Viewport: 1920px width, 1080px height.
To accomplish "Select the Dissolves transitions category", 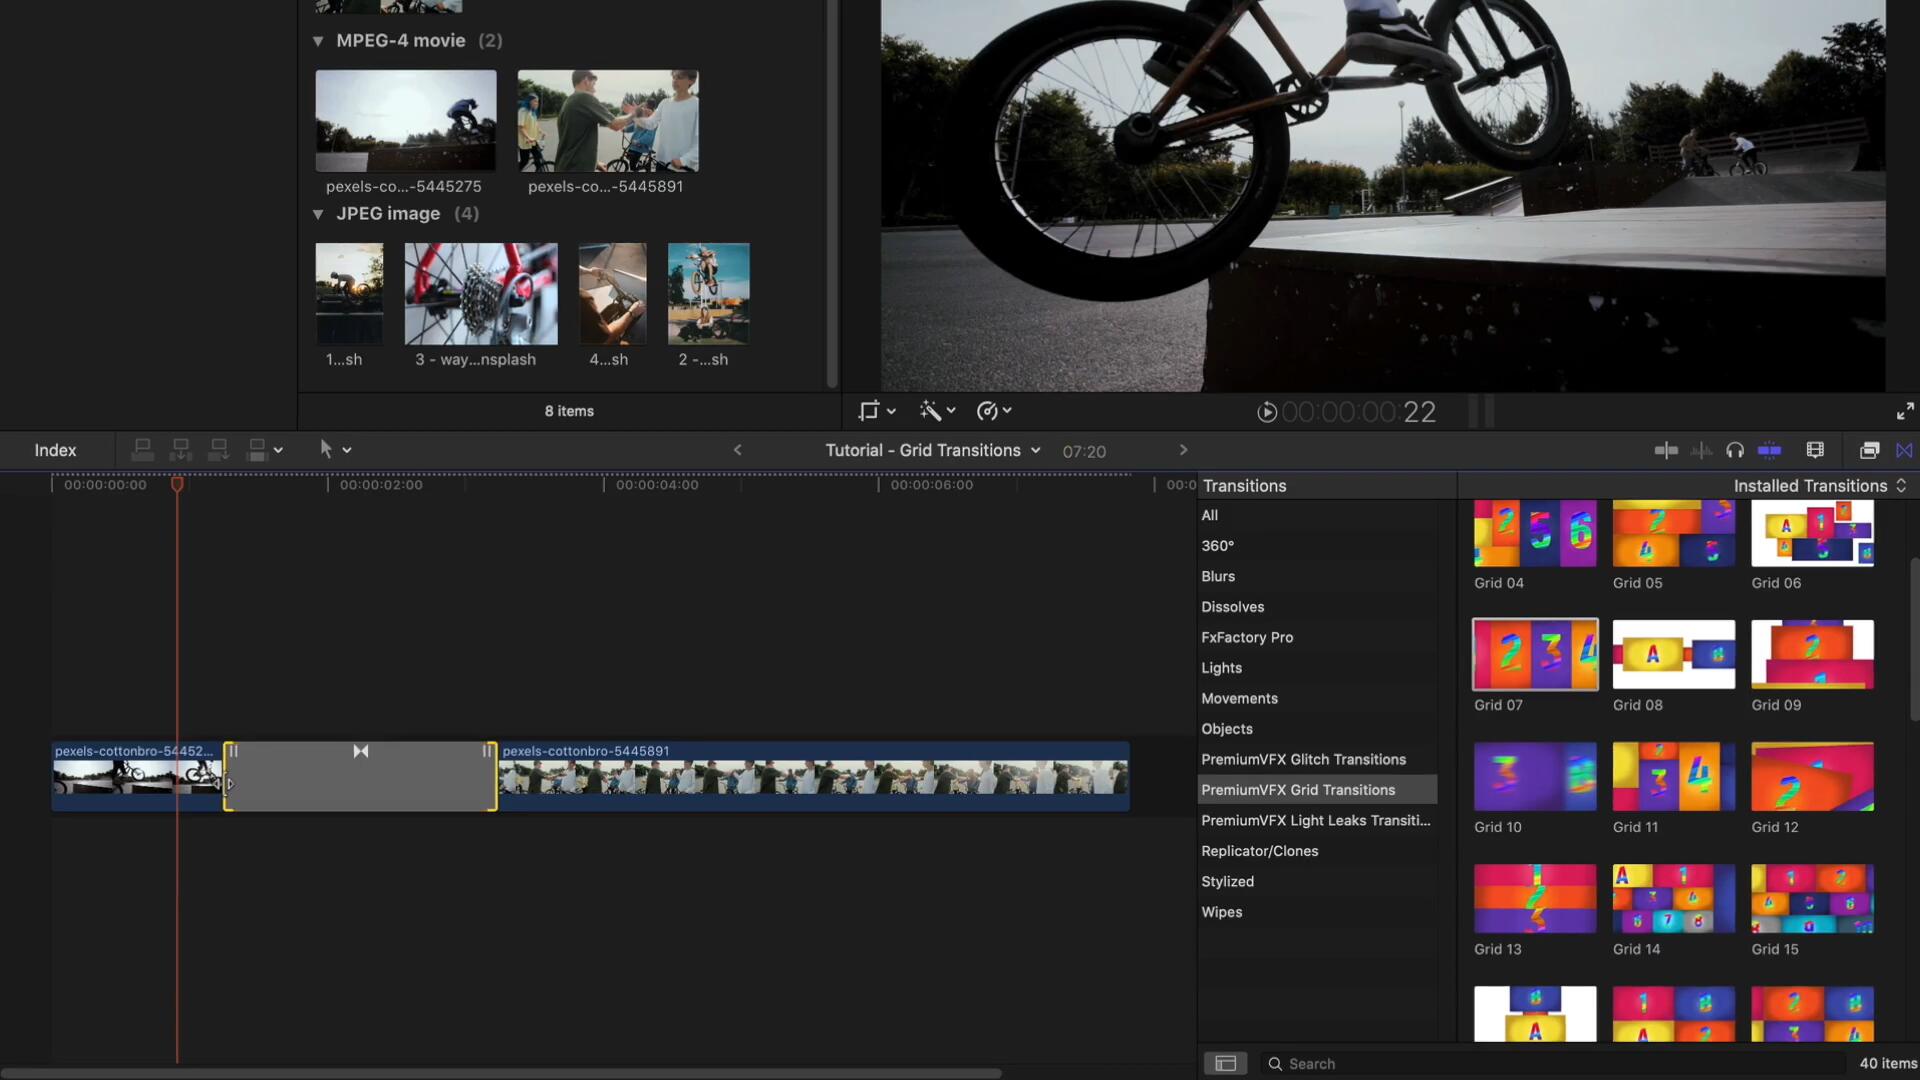I will click(1233, 607).
